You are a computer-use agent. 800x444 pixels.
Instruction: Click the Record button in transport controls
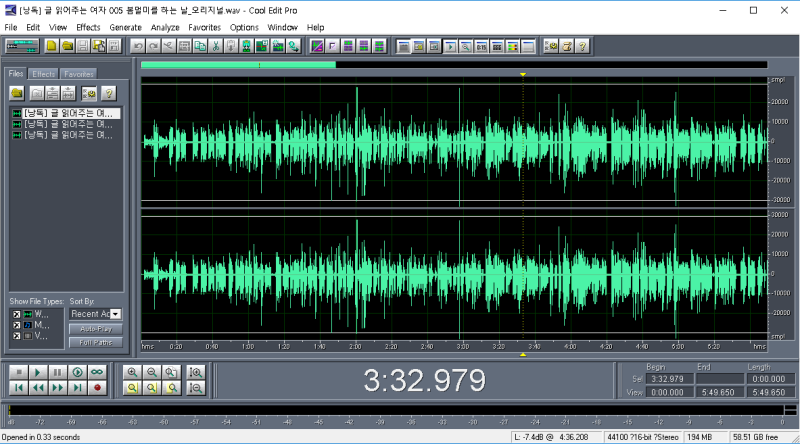point(98,386)
